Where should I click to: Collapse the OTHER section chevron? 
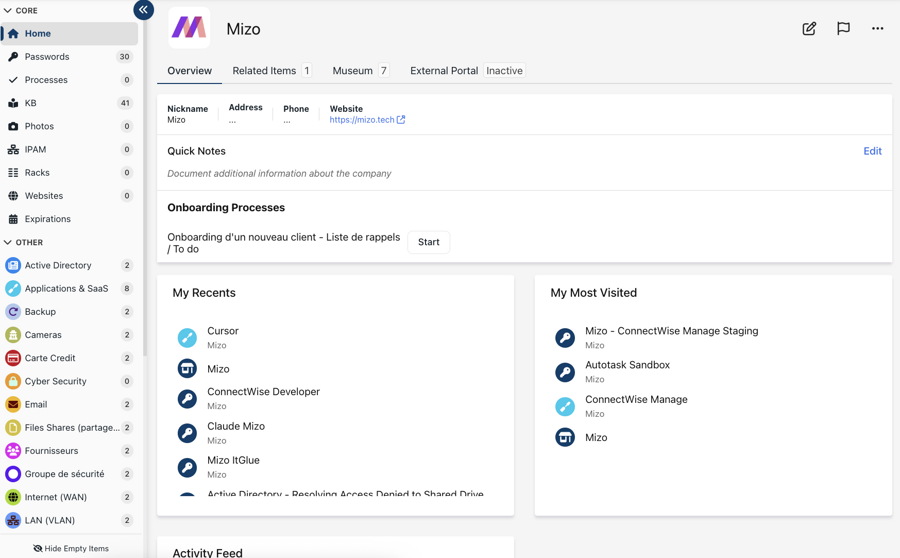coord(7,242)
